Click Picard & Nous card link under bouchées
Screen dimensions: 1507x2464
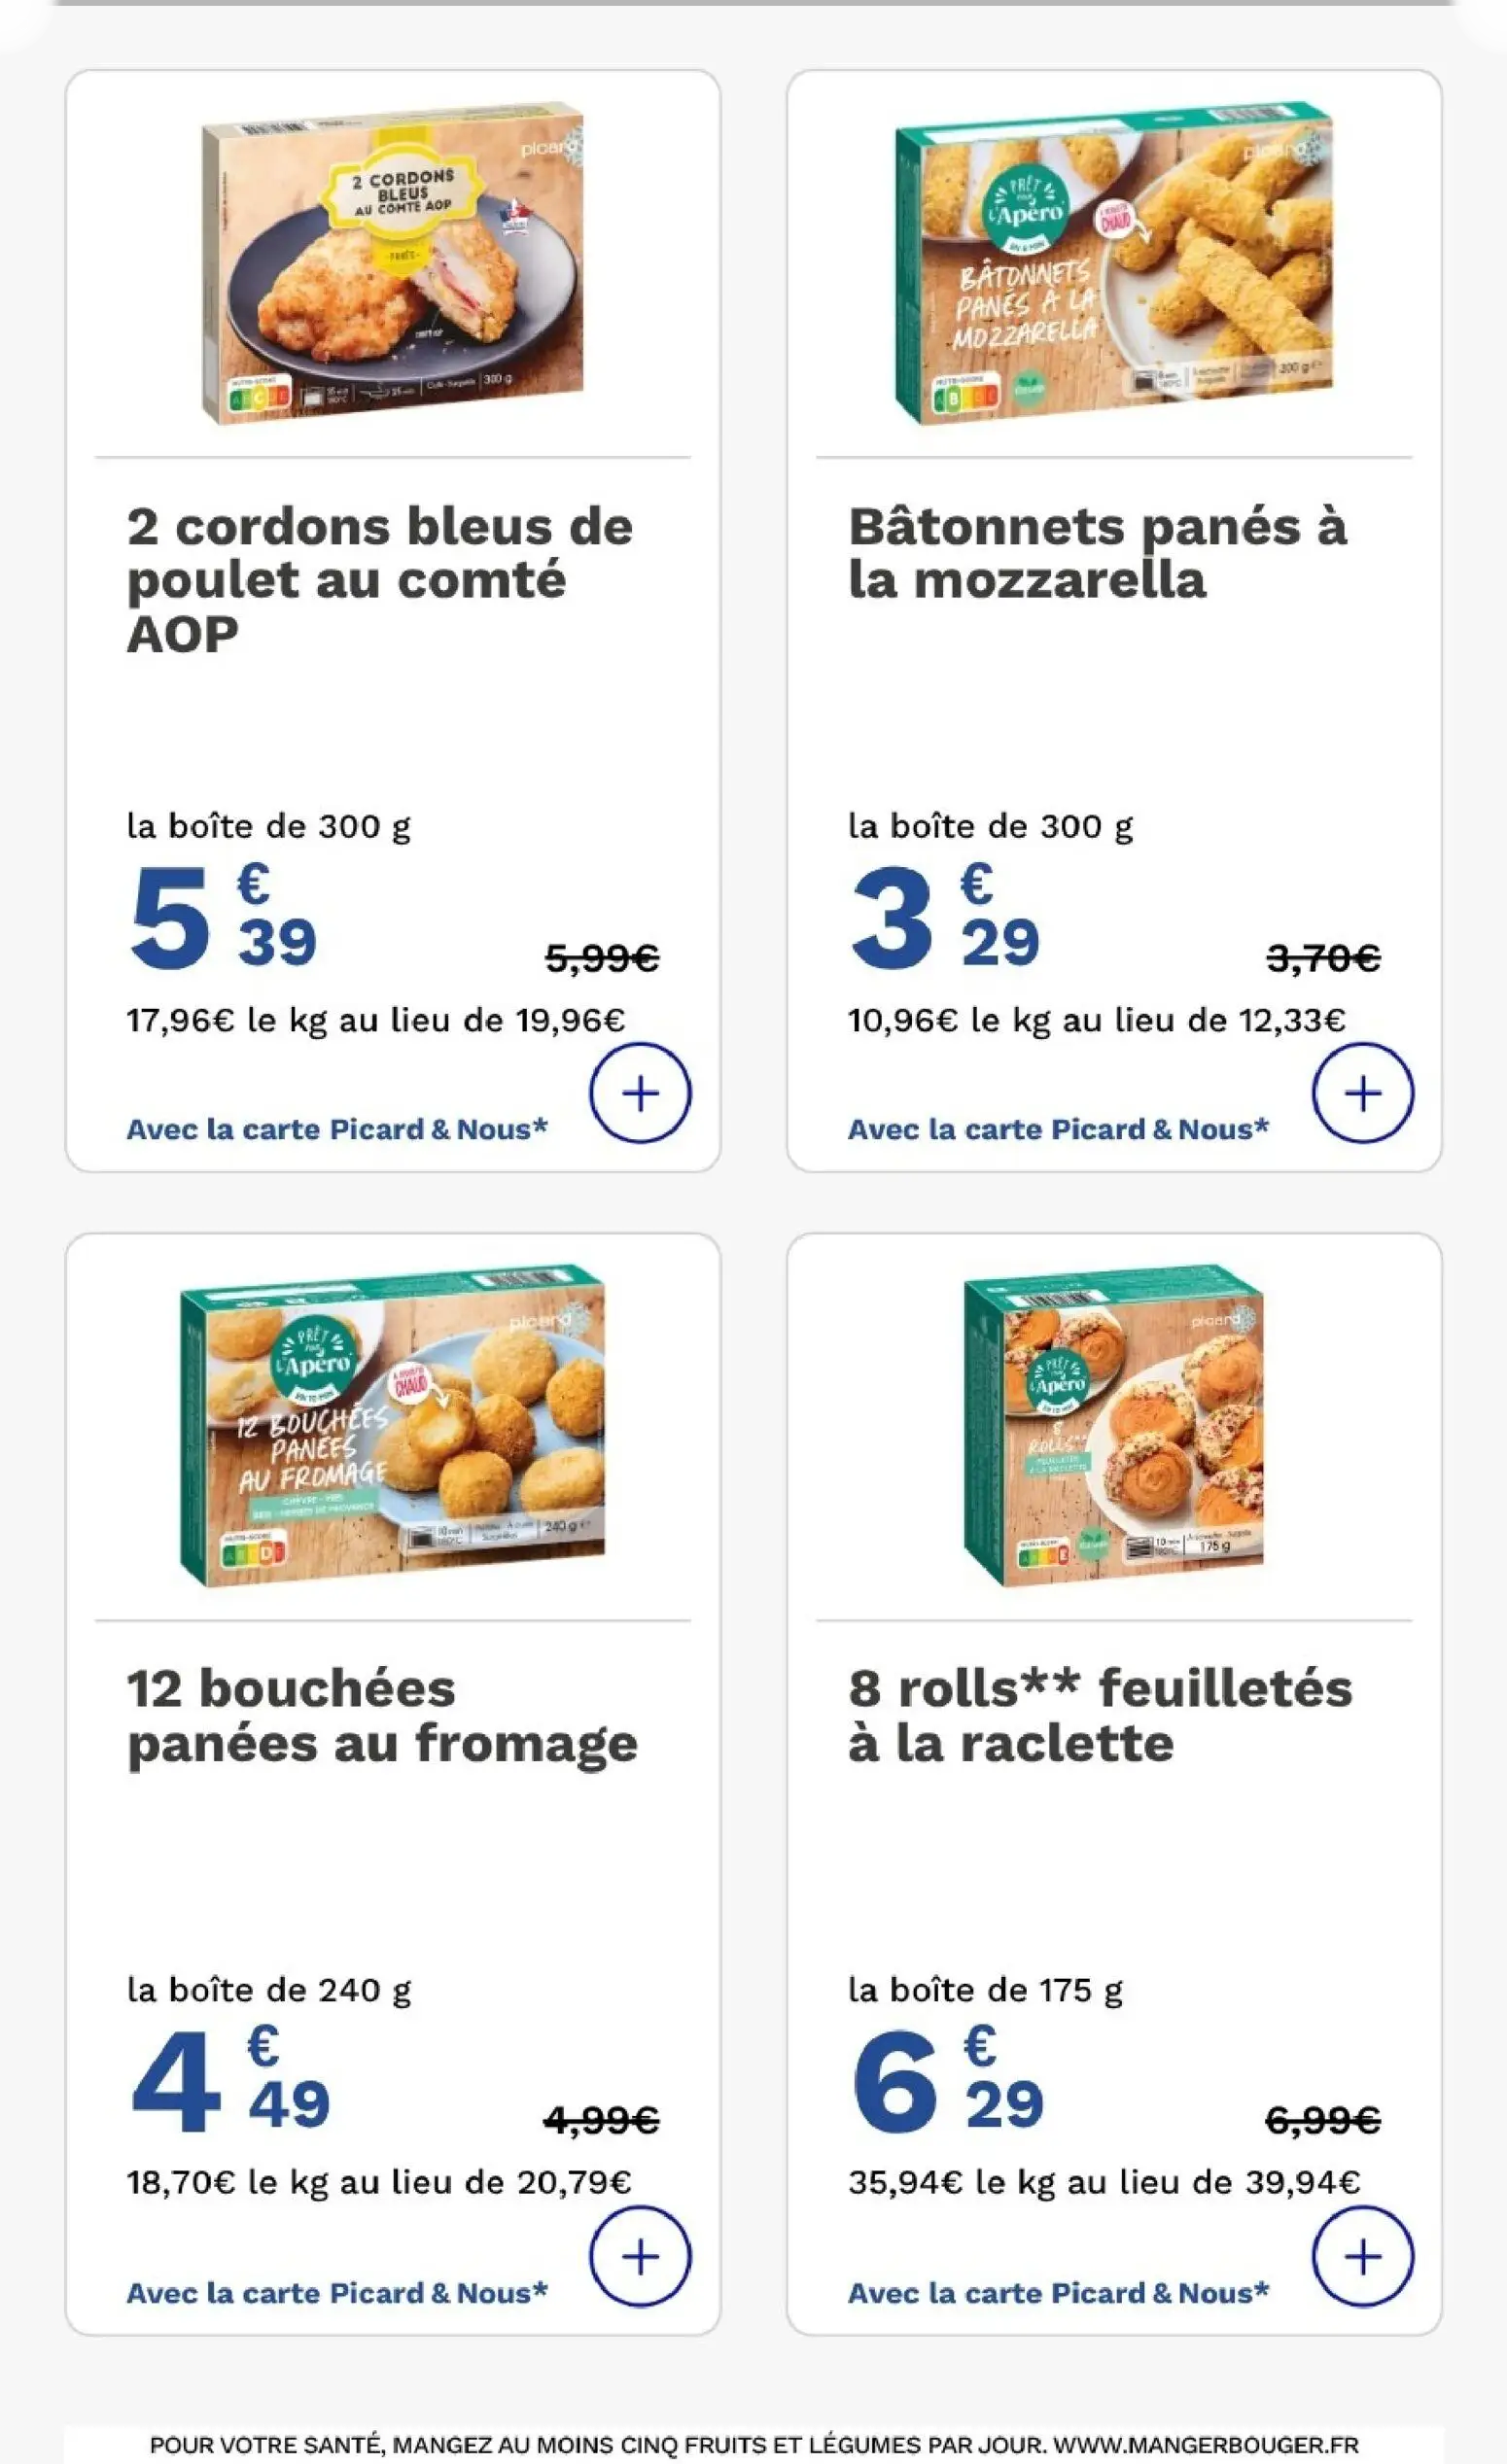(337, 2293)
